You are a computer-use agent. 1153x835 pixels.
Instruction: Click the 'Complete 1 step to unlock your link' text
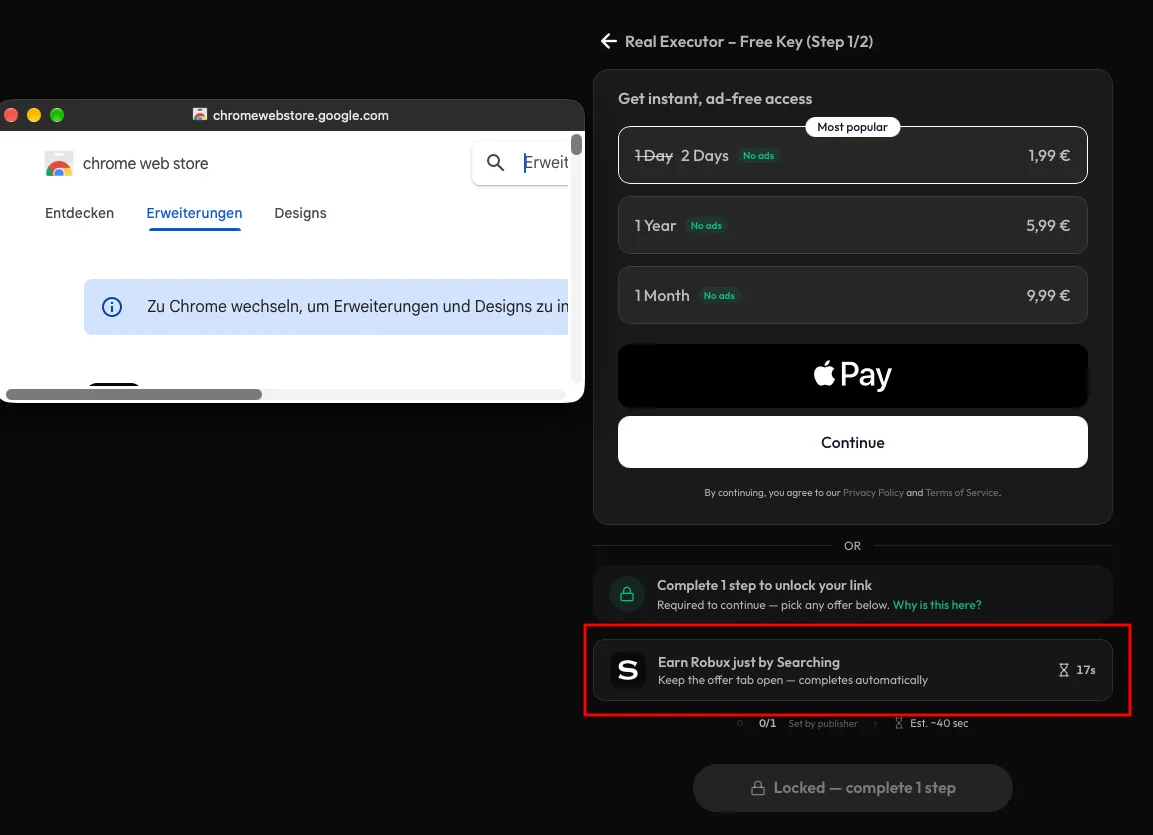(x=764, y=585)
